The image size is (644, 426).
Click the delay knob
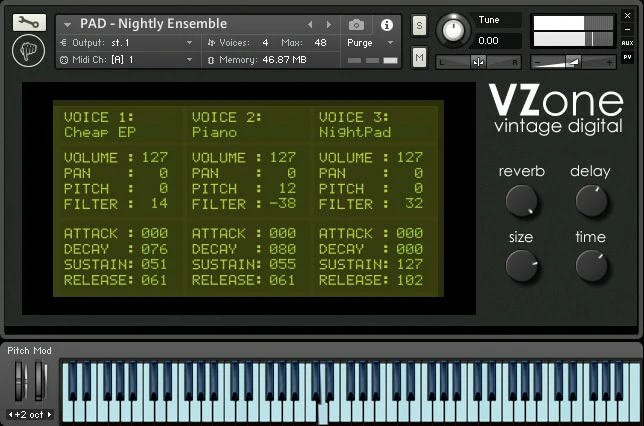(591, 200)
